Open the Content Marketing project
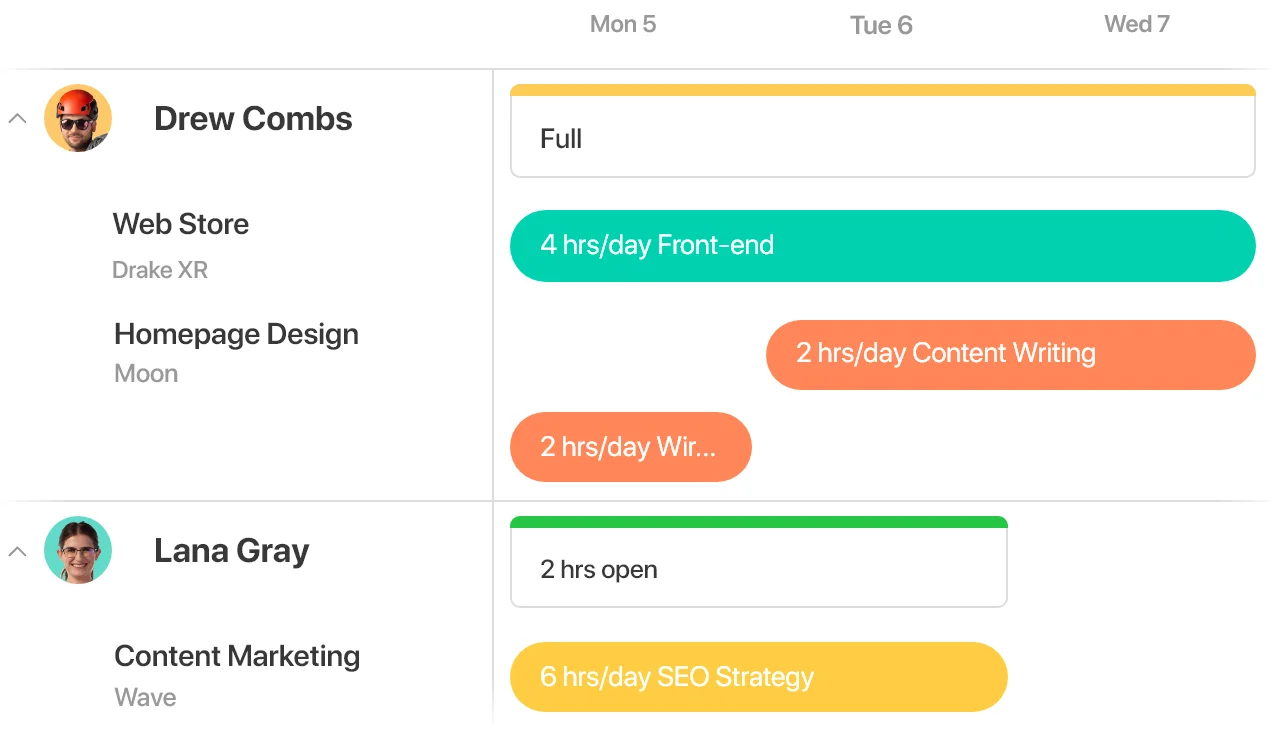Screen dimensions: 1280x730 point(237,656)
